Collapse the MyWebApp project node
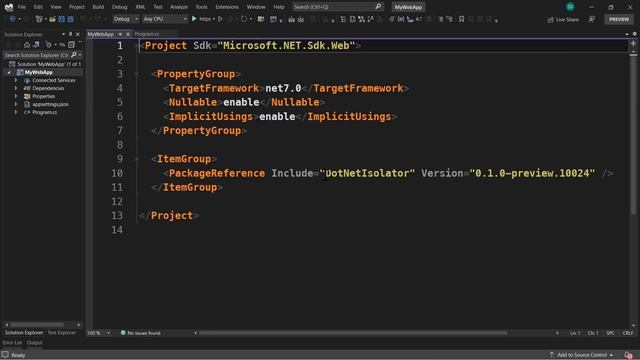 pos(9,72)
